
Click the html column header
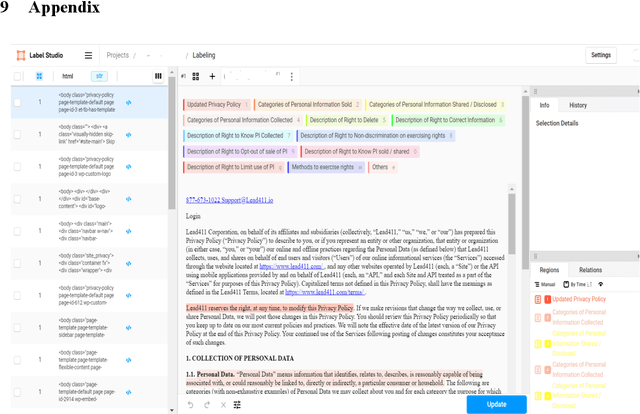coord(68,76)
